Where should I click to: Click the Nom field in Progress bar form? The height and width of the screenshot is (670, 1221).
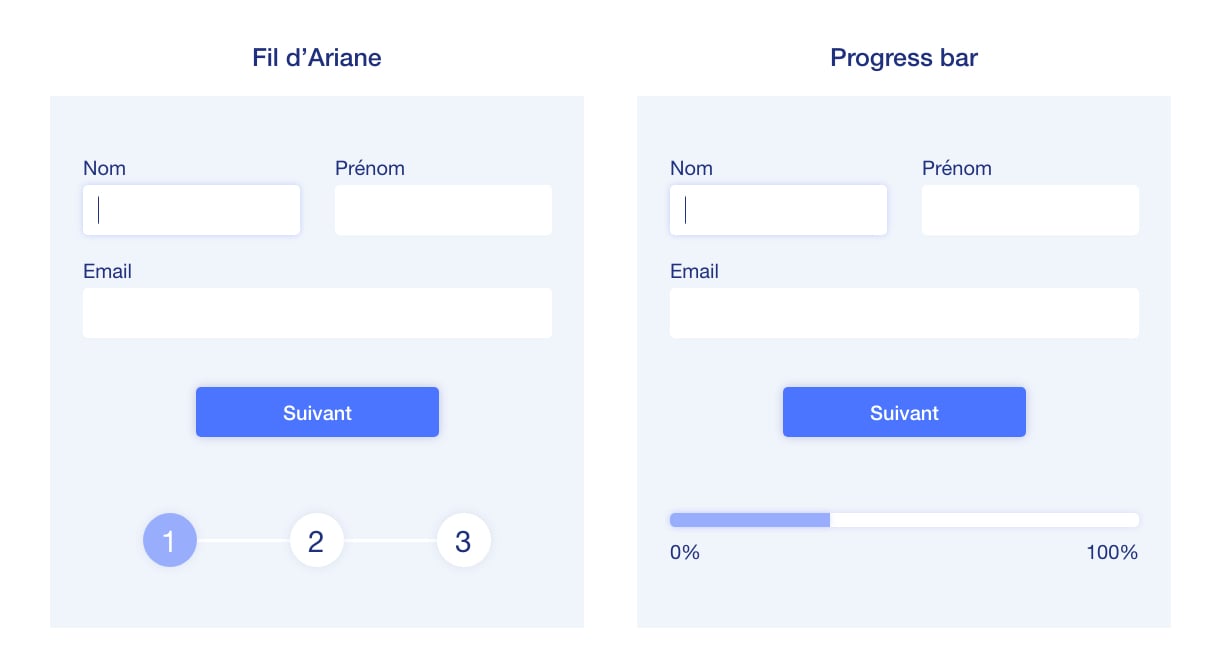tap(778, 210)
